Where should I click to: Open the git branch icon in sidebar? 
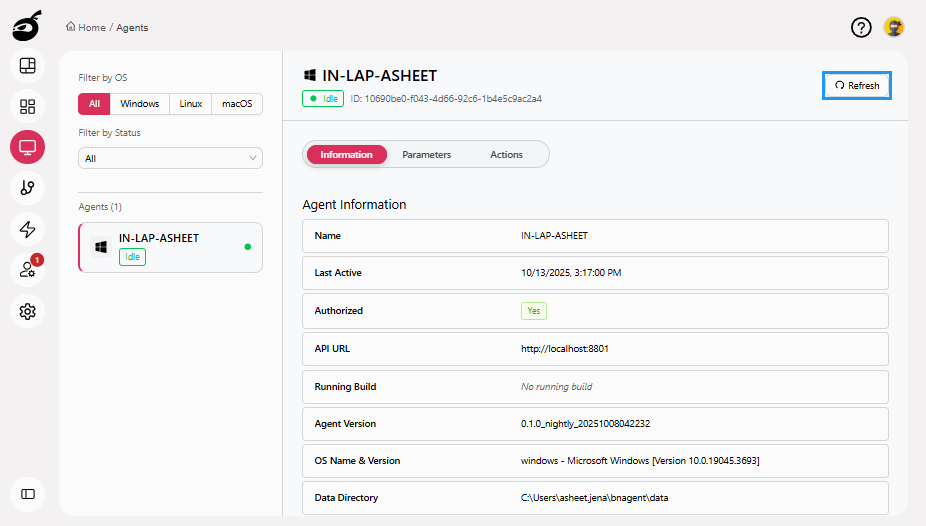(x=27, y=188)
